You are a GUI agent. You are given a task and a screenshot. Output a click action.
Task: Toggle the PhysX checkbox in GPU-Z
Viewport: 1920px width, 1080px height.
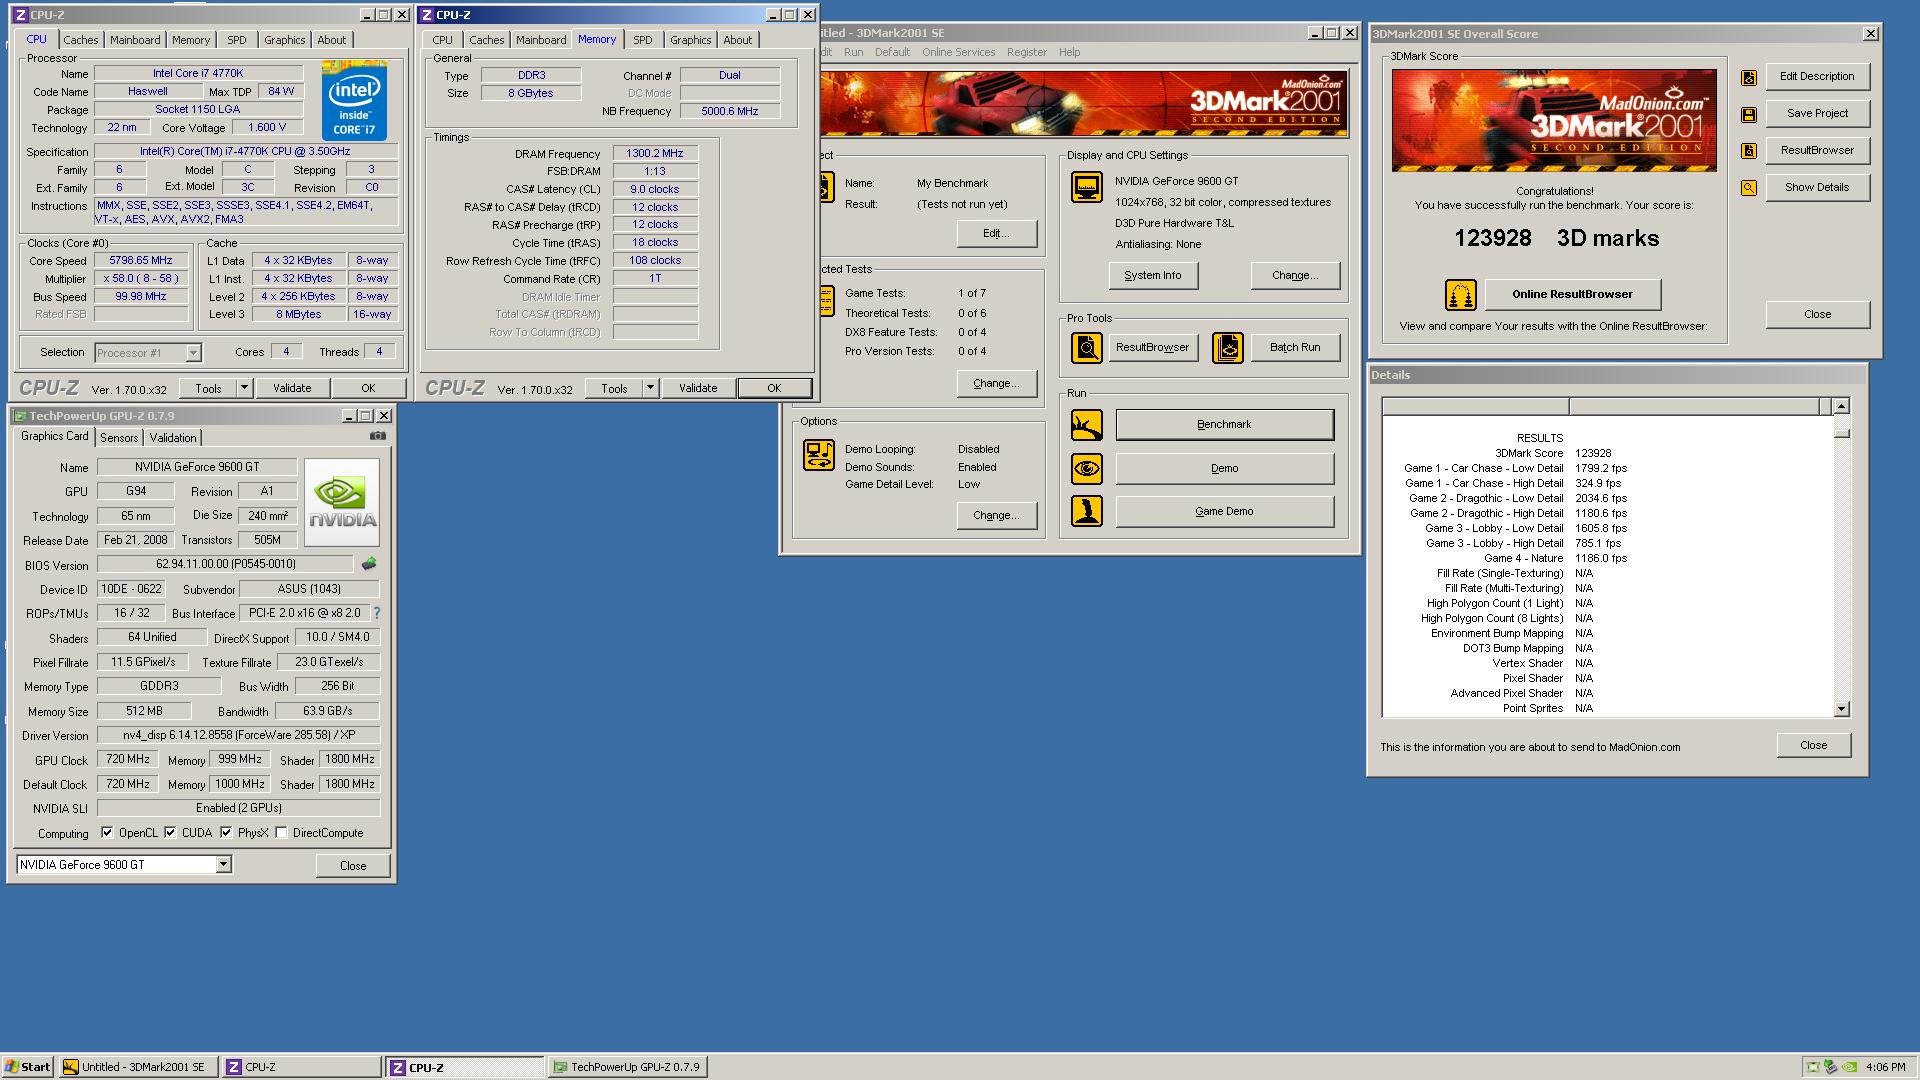pyautogui.click(x=226, y=832)
